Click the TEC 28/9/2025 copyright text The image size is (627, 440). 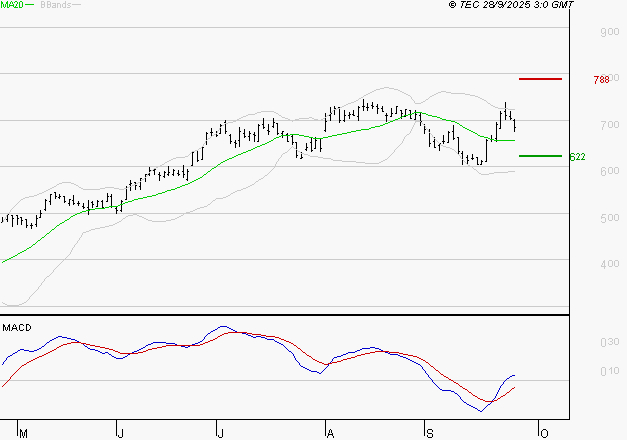[x=511, y=5]
